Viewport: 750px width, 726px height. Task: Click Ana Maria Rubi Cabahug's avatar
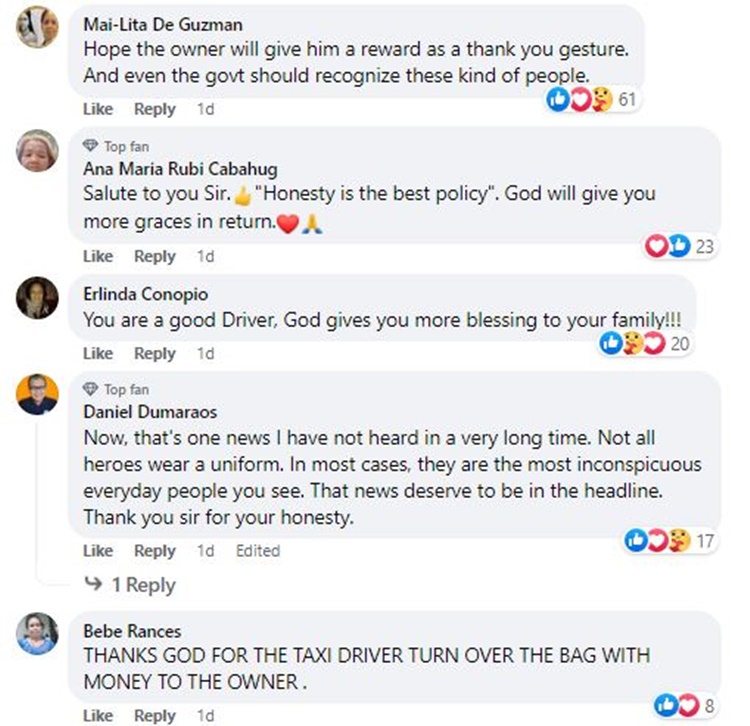(x=37, y=151)
